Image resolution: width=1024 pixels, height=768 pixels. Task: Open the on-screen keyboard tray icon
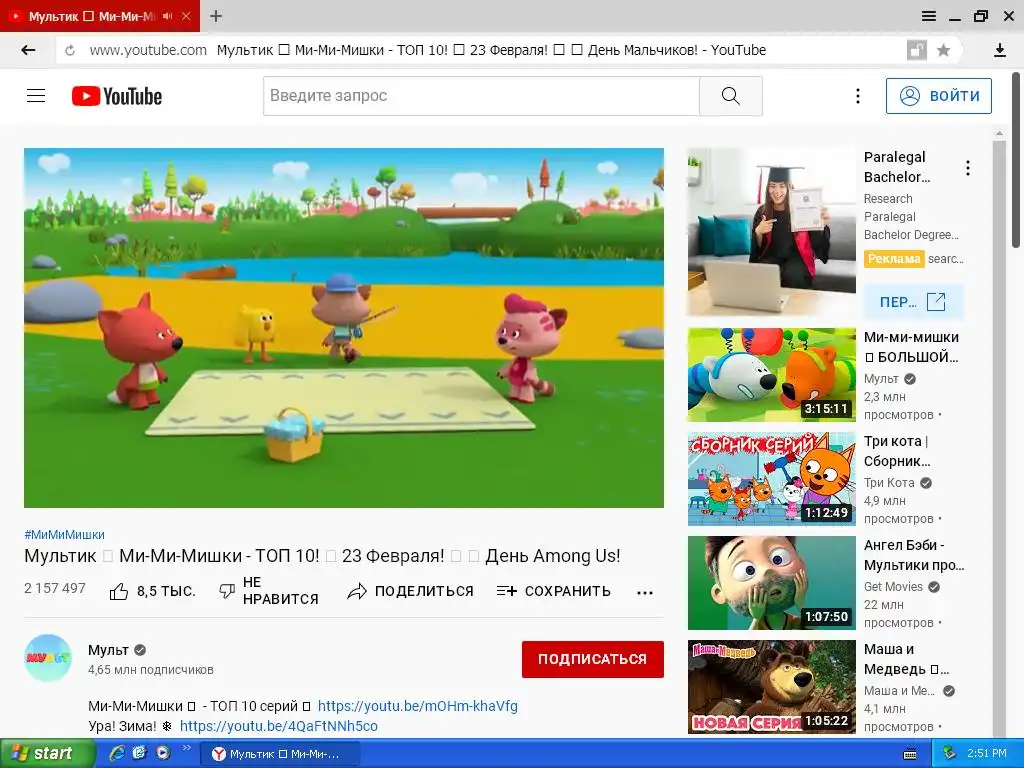click(x=910, y=754)
